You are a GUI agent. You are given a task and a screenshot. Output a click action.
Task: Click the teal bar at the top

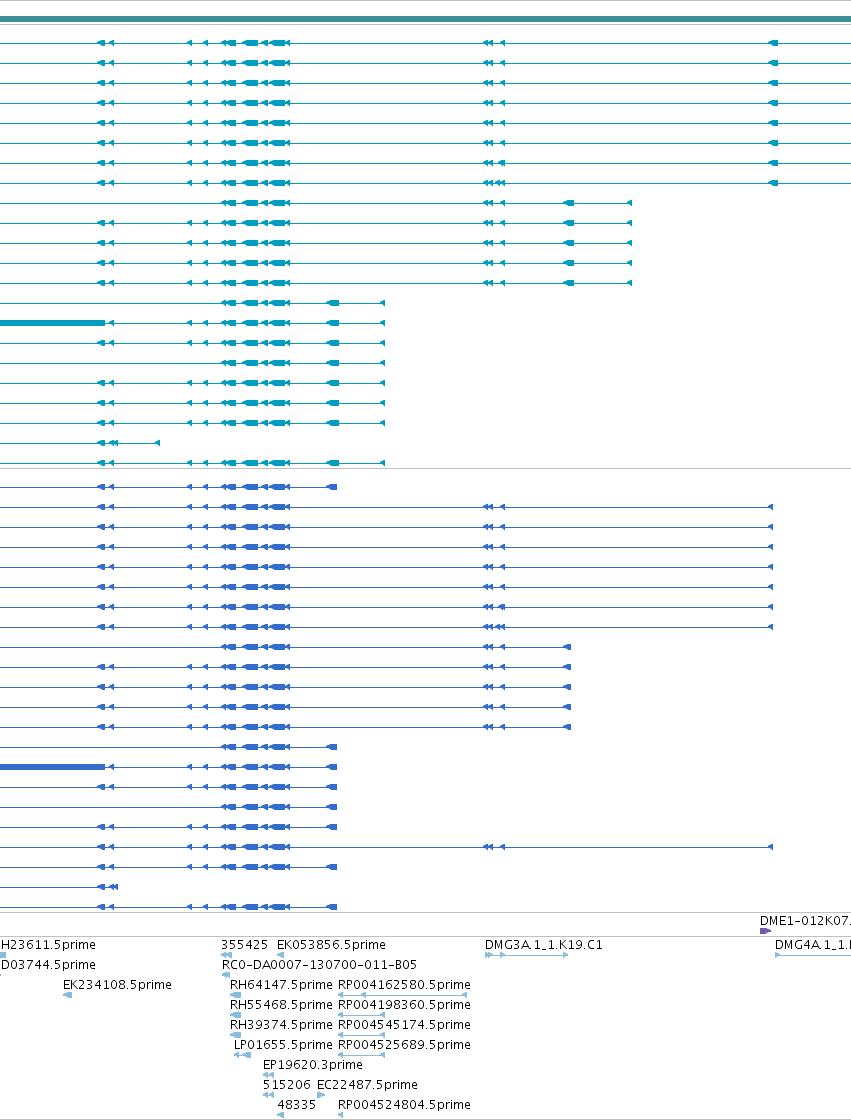425,19
